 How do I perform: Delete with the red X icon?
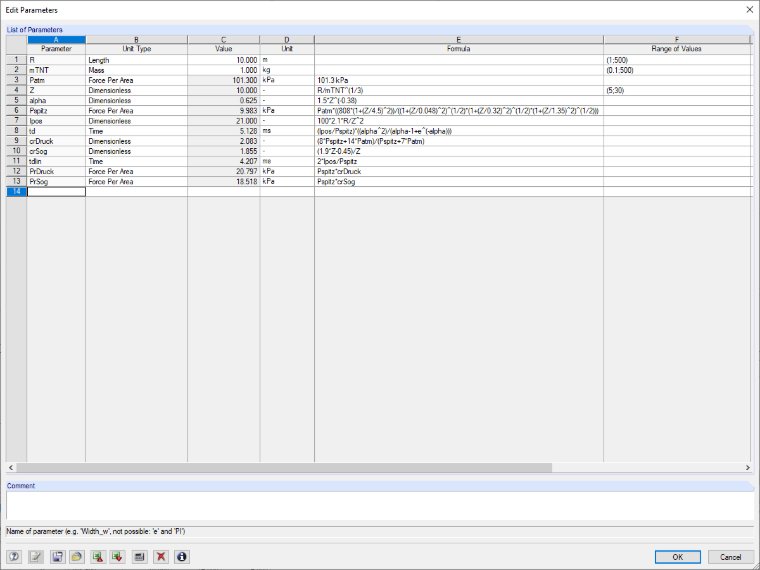[161, 557]
